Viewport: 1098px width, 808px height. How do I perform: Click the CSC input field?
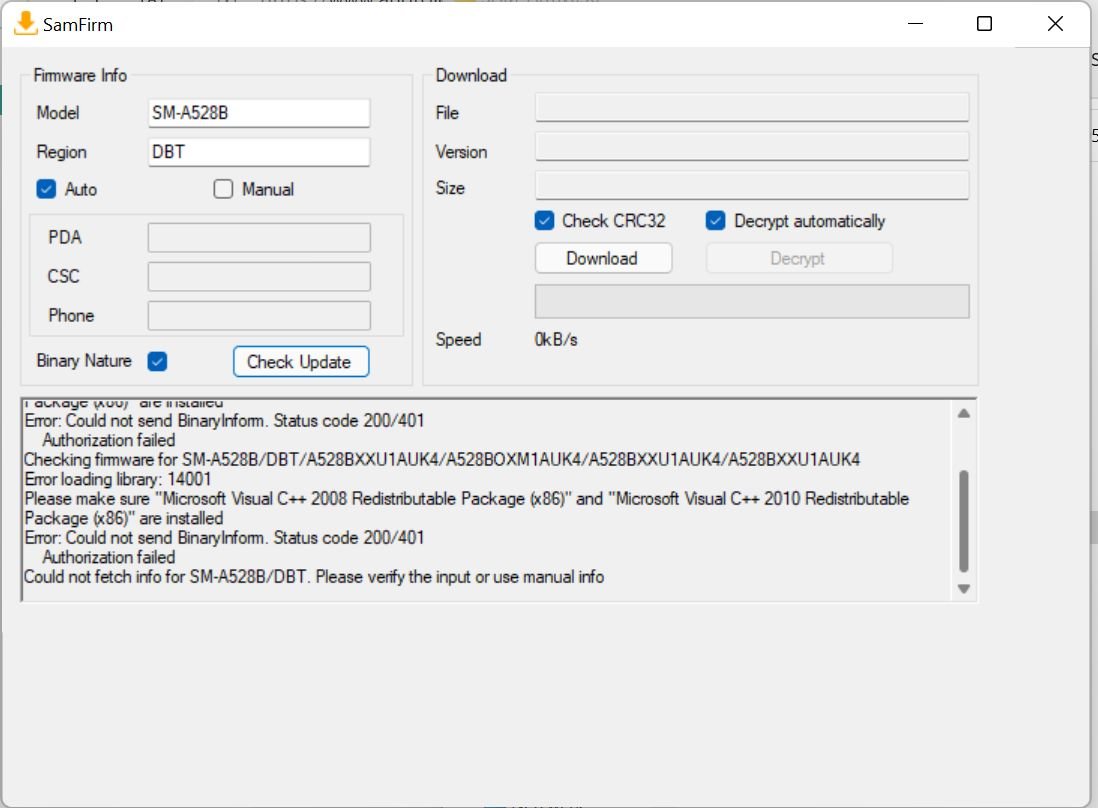point(259,277)
